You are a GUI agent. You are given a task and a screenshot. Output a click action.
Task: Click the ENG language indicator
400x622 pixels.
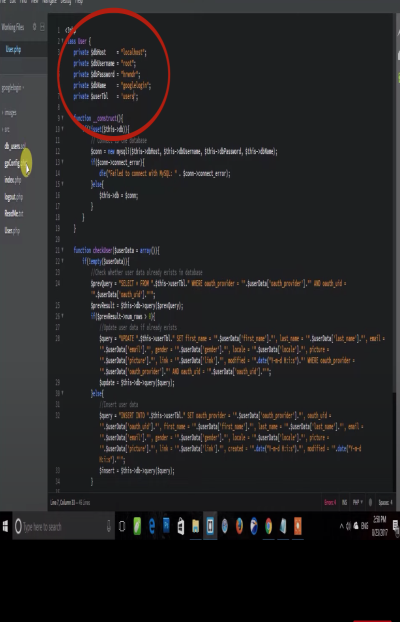(x=365, y=526)
